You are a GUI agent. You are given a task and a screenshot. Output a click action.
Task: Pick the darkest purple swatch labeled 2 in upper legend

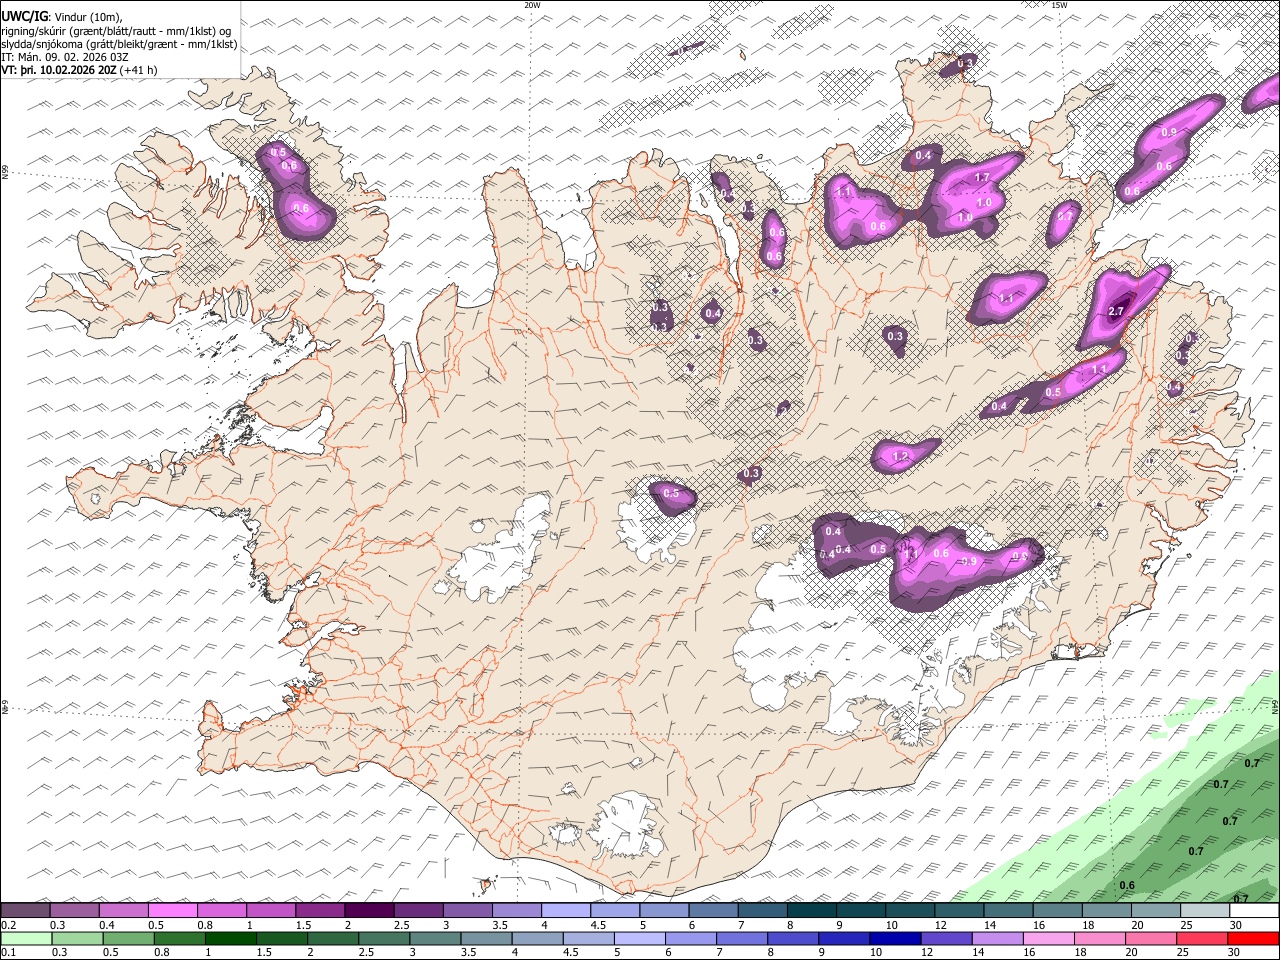[x=369, y=911]
